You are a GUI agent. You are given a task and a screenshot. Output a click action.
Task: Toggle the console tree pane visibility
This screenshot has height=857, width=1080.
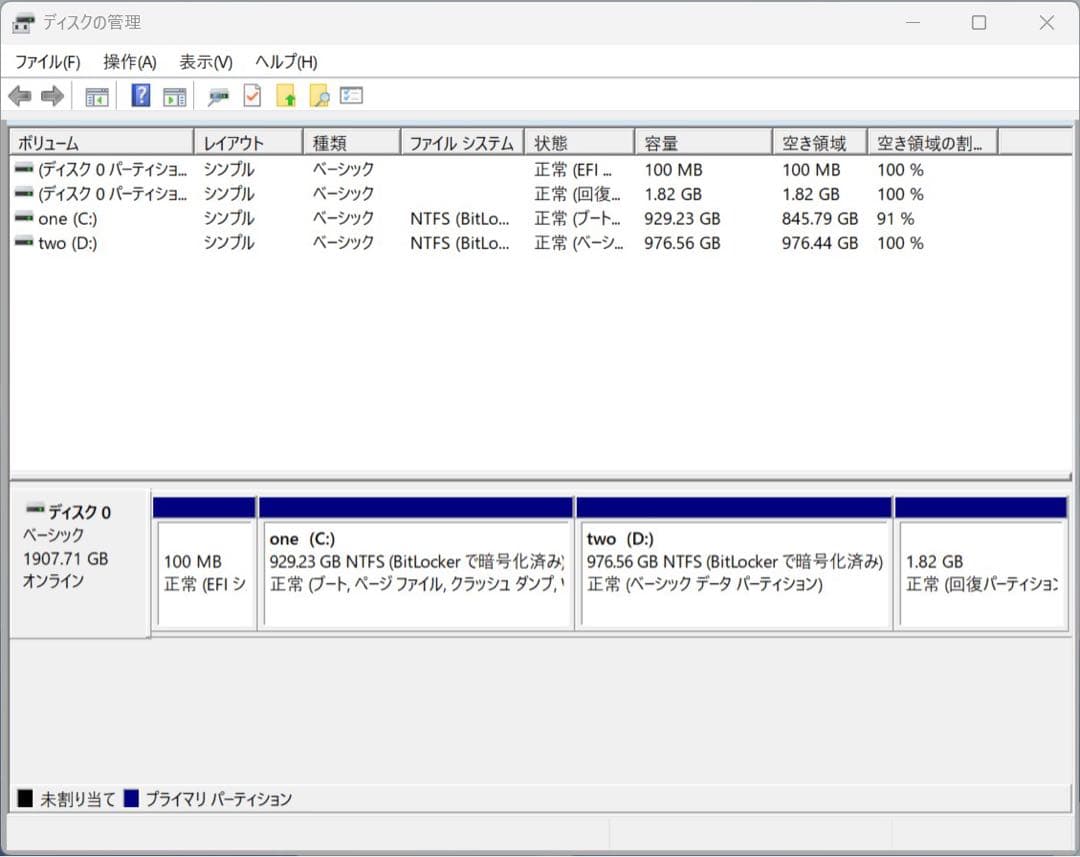(x=96, y=95)
